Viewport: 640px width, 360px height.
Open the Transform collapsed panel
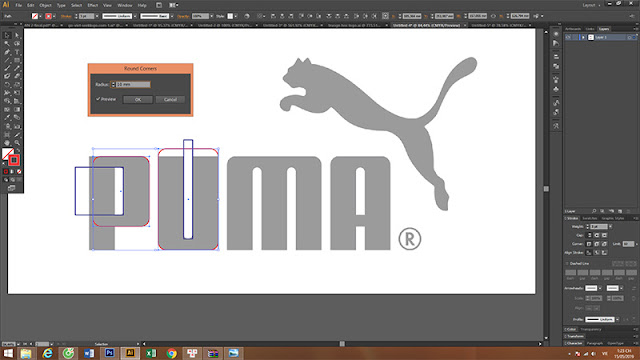click(x=575, y=336)
